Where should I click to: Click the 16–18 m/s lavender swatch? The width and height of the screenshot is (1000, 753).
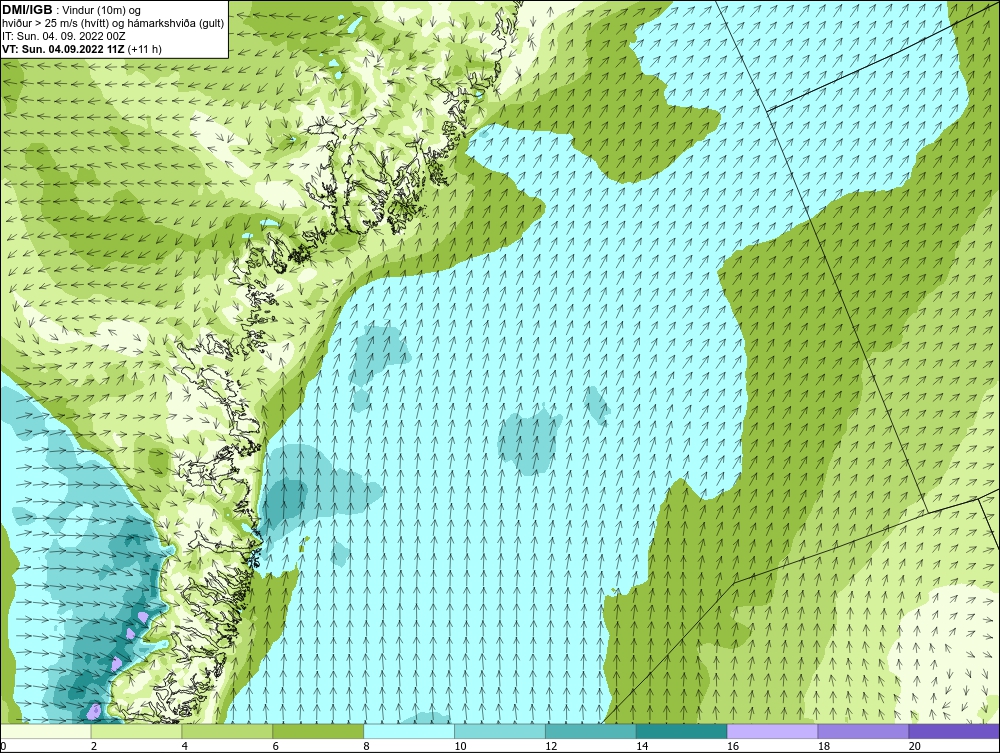click(x=772, y=731)
